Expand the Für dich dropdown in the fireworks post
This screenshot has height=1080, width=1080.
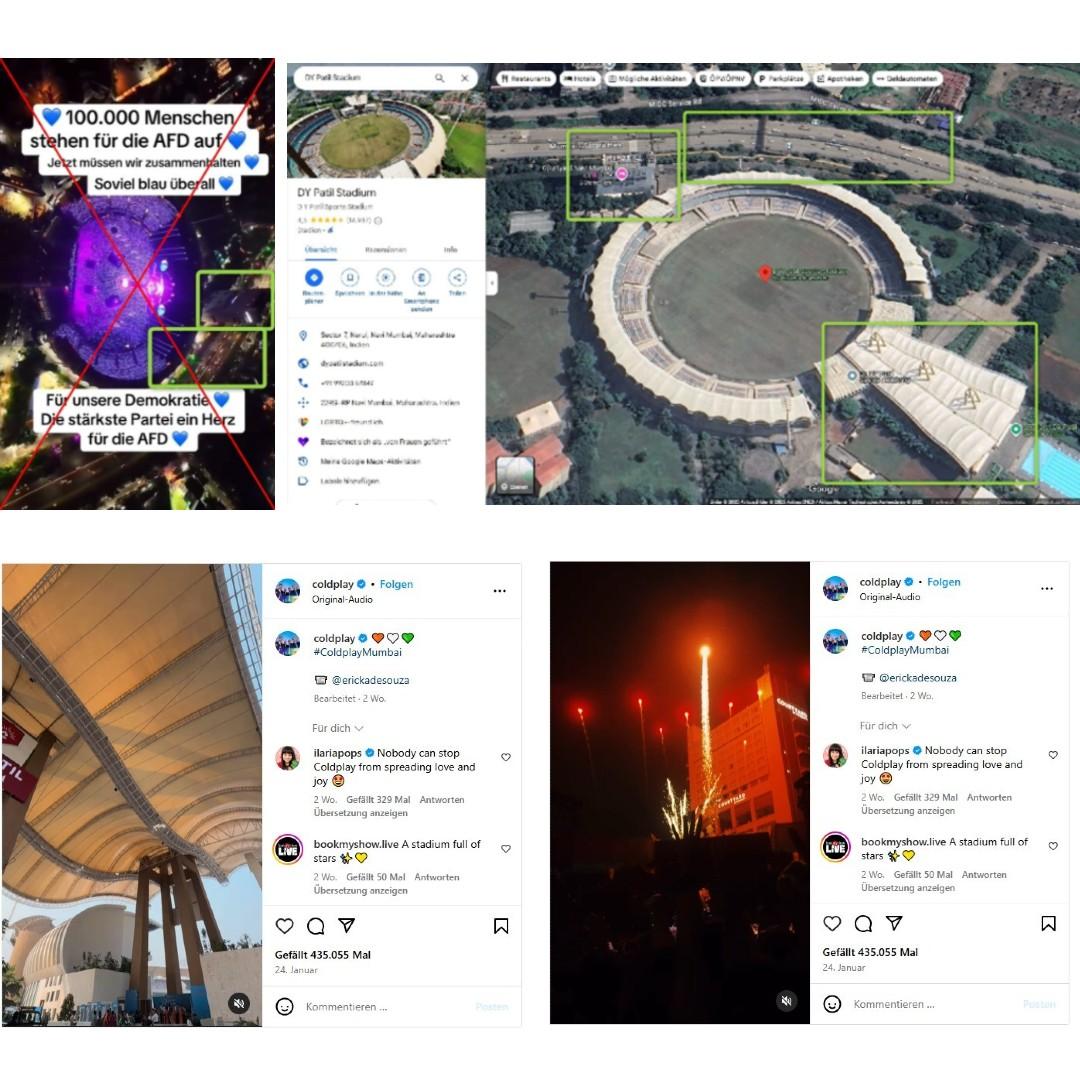[885, 726]
